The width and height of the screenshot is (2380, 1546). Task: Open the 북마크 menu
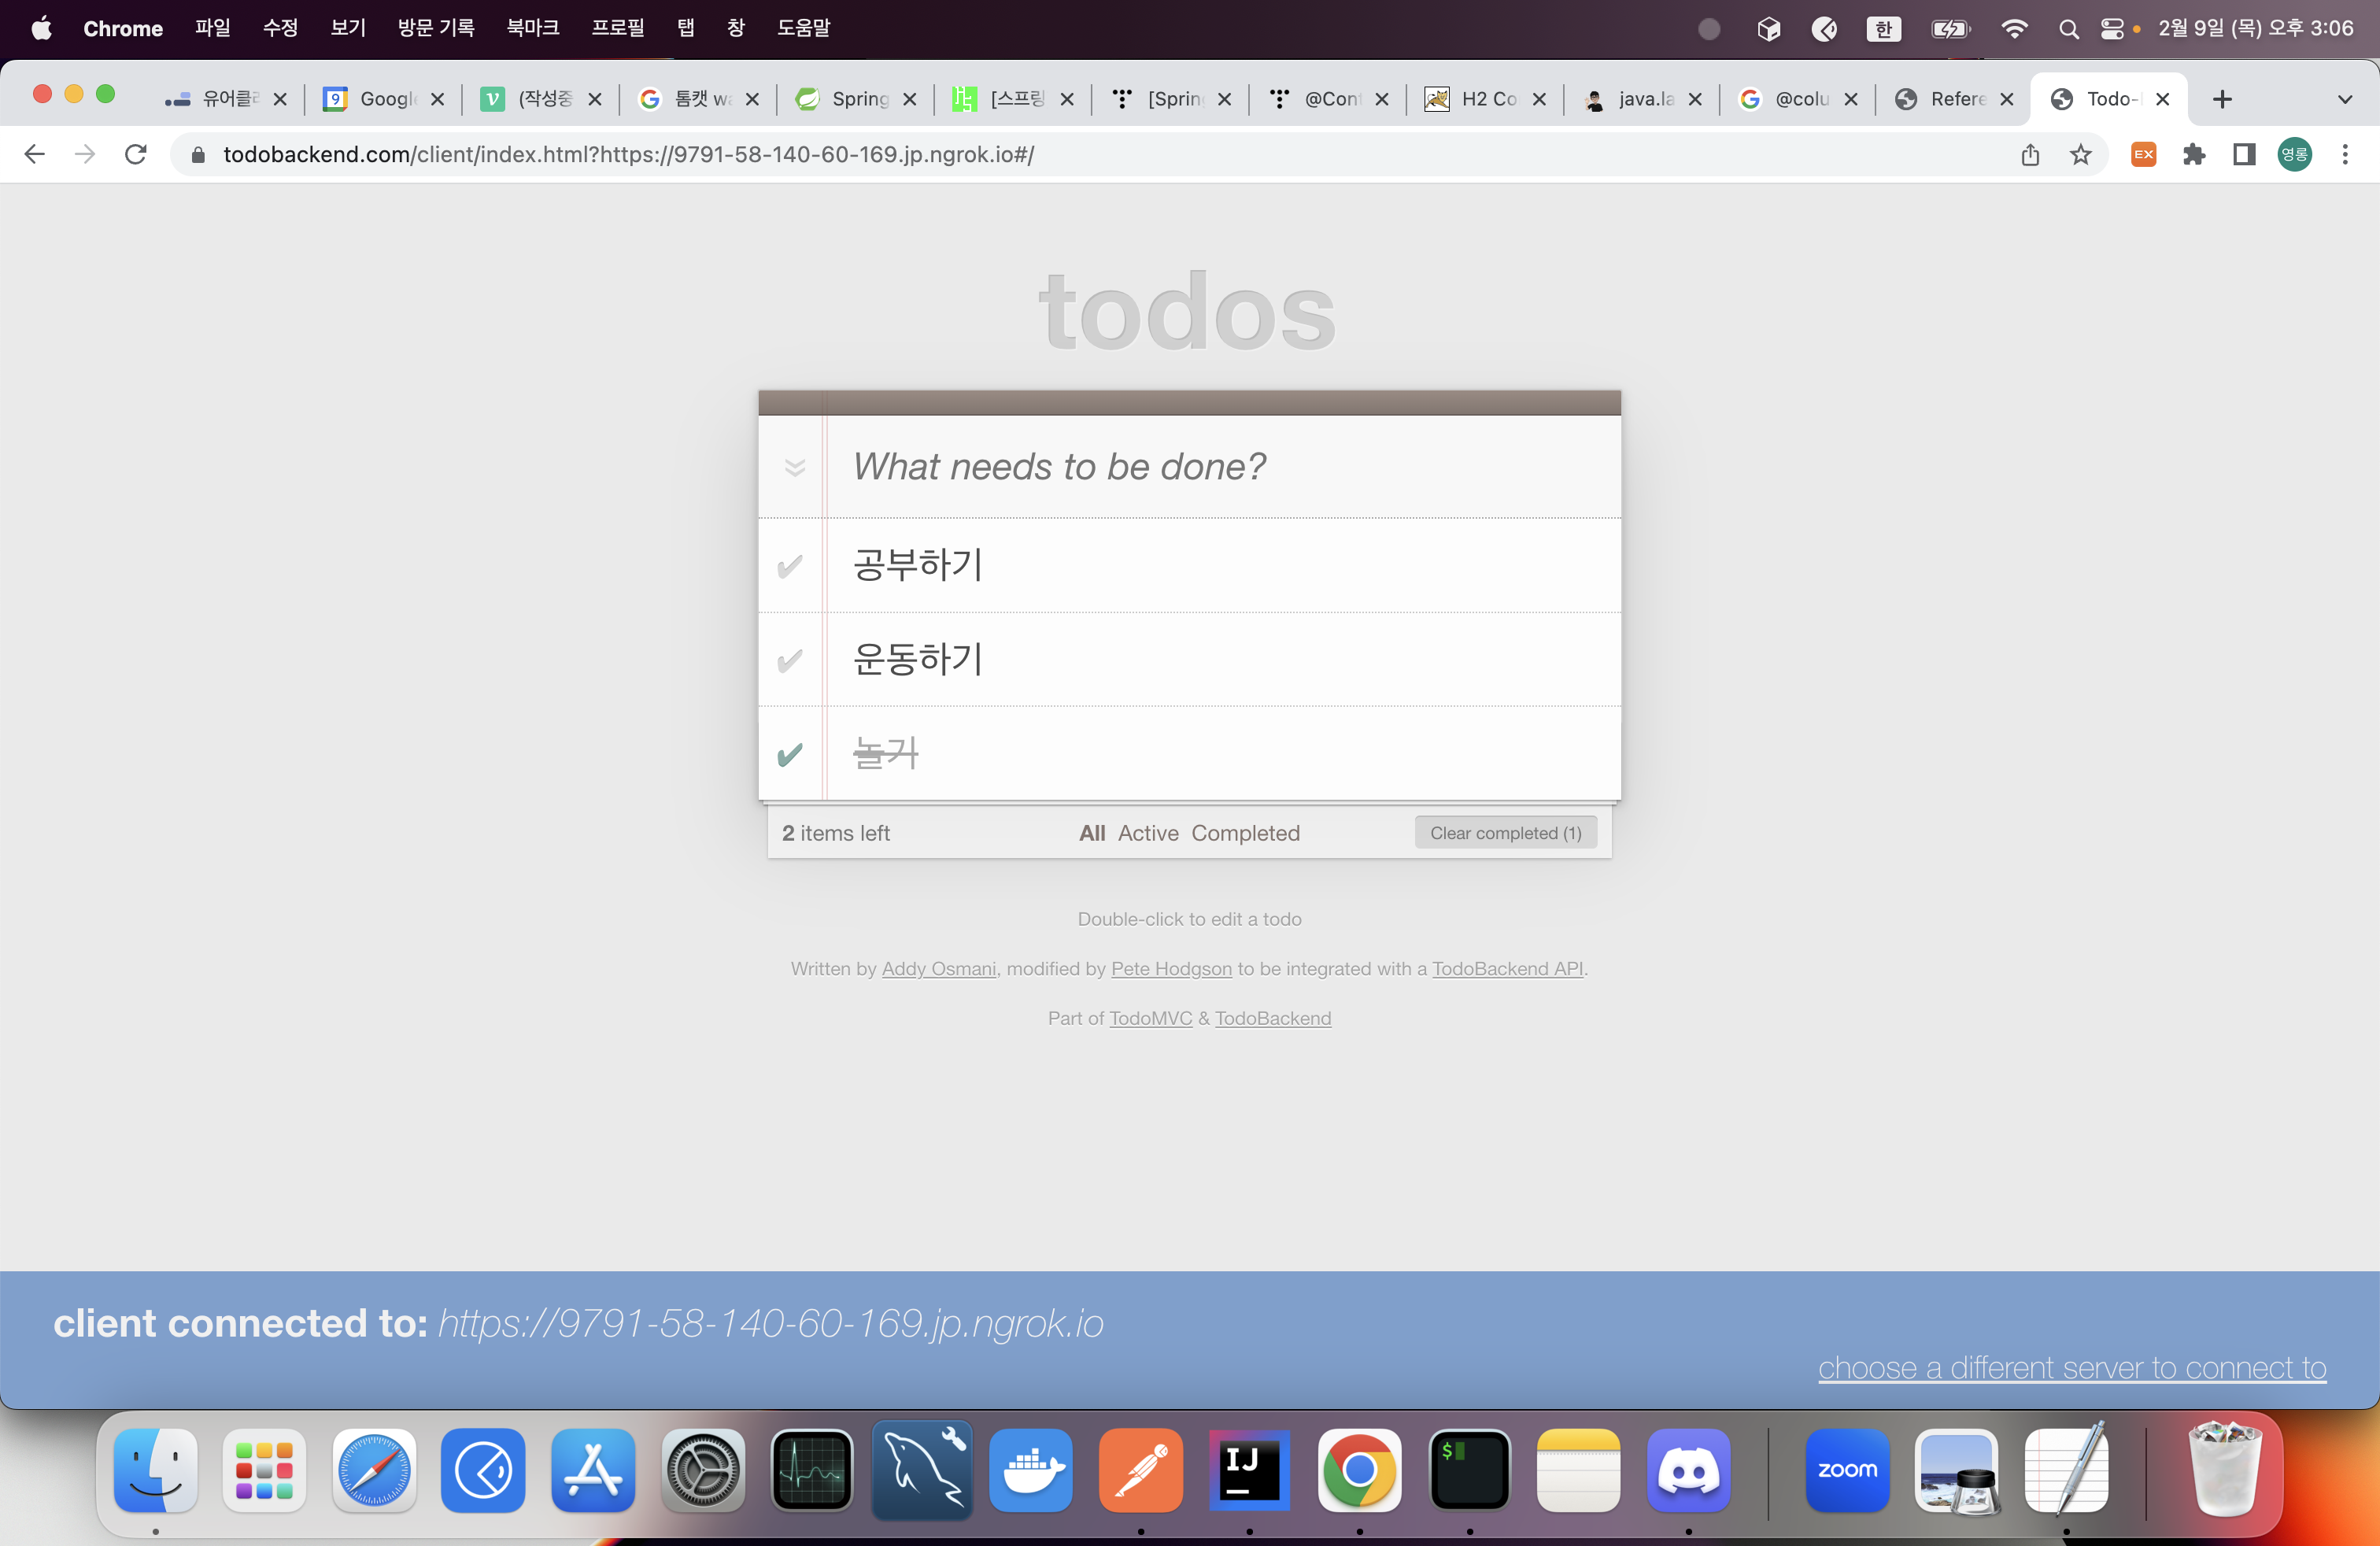click(532, 28)
